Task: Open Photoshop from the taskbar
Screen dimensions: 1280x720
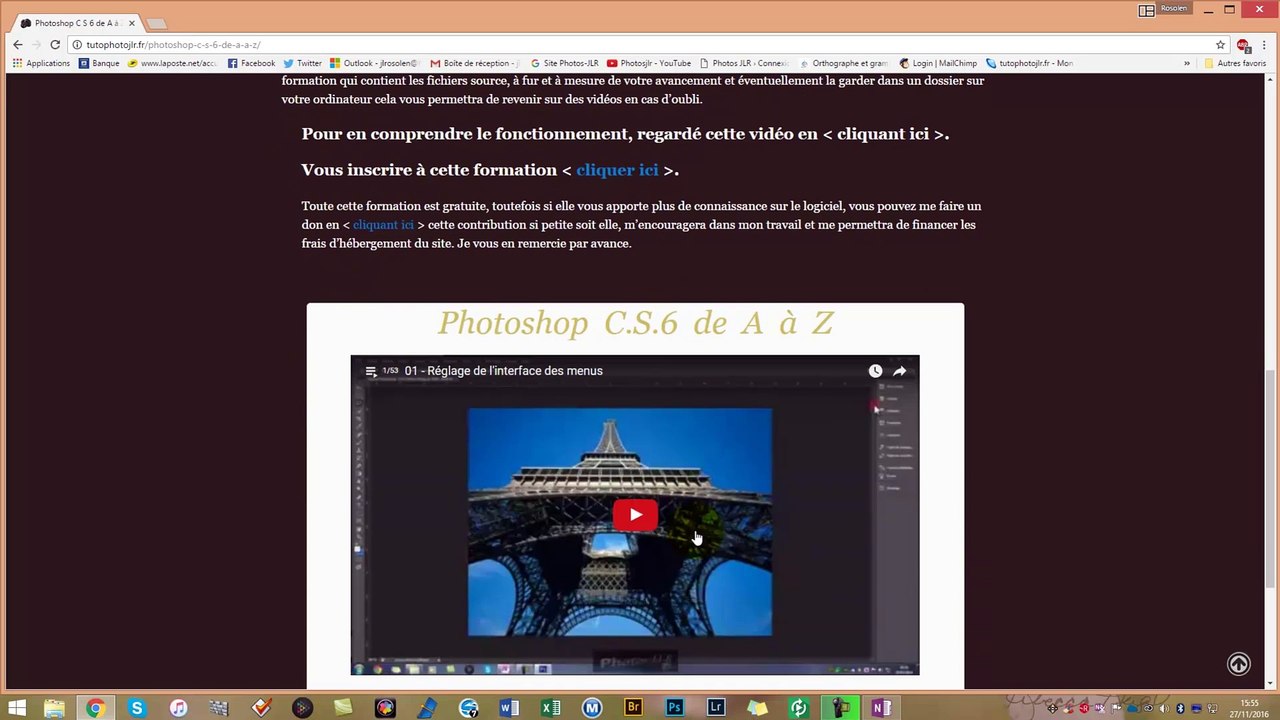Action: pyautogui.click(x=674, y=708)
